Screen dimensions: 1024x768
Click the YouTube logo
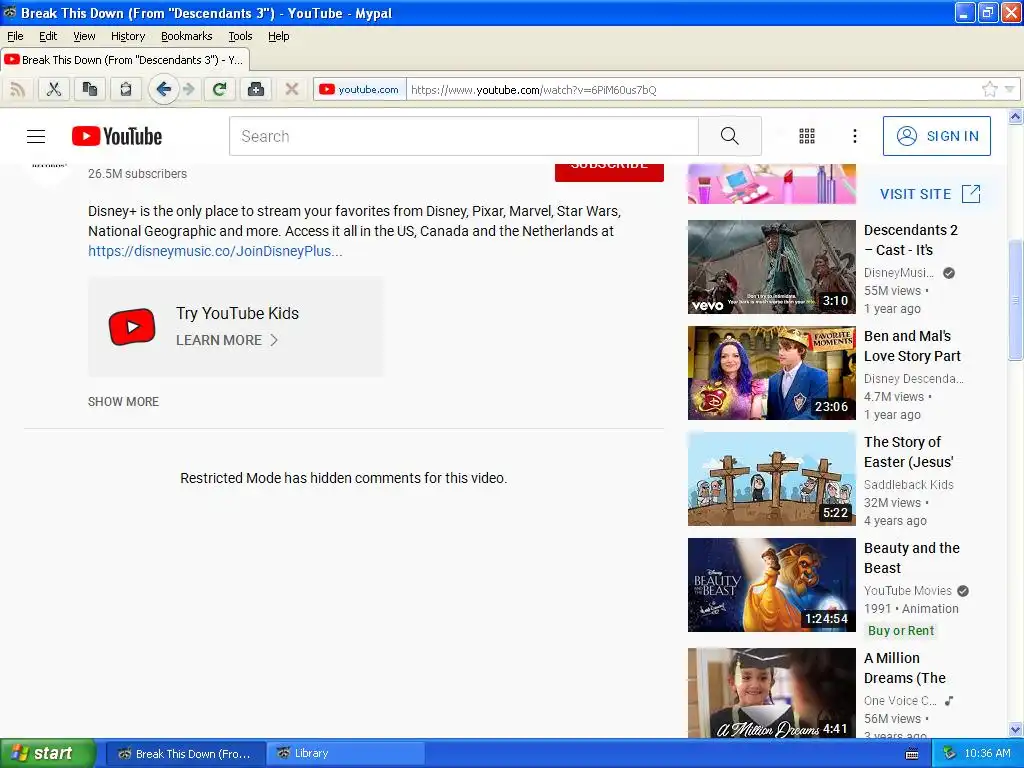(117, 136)
